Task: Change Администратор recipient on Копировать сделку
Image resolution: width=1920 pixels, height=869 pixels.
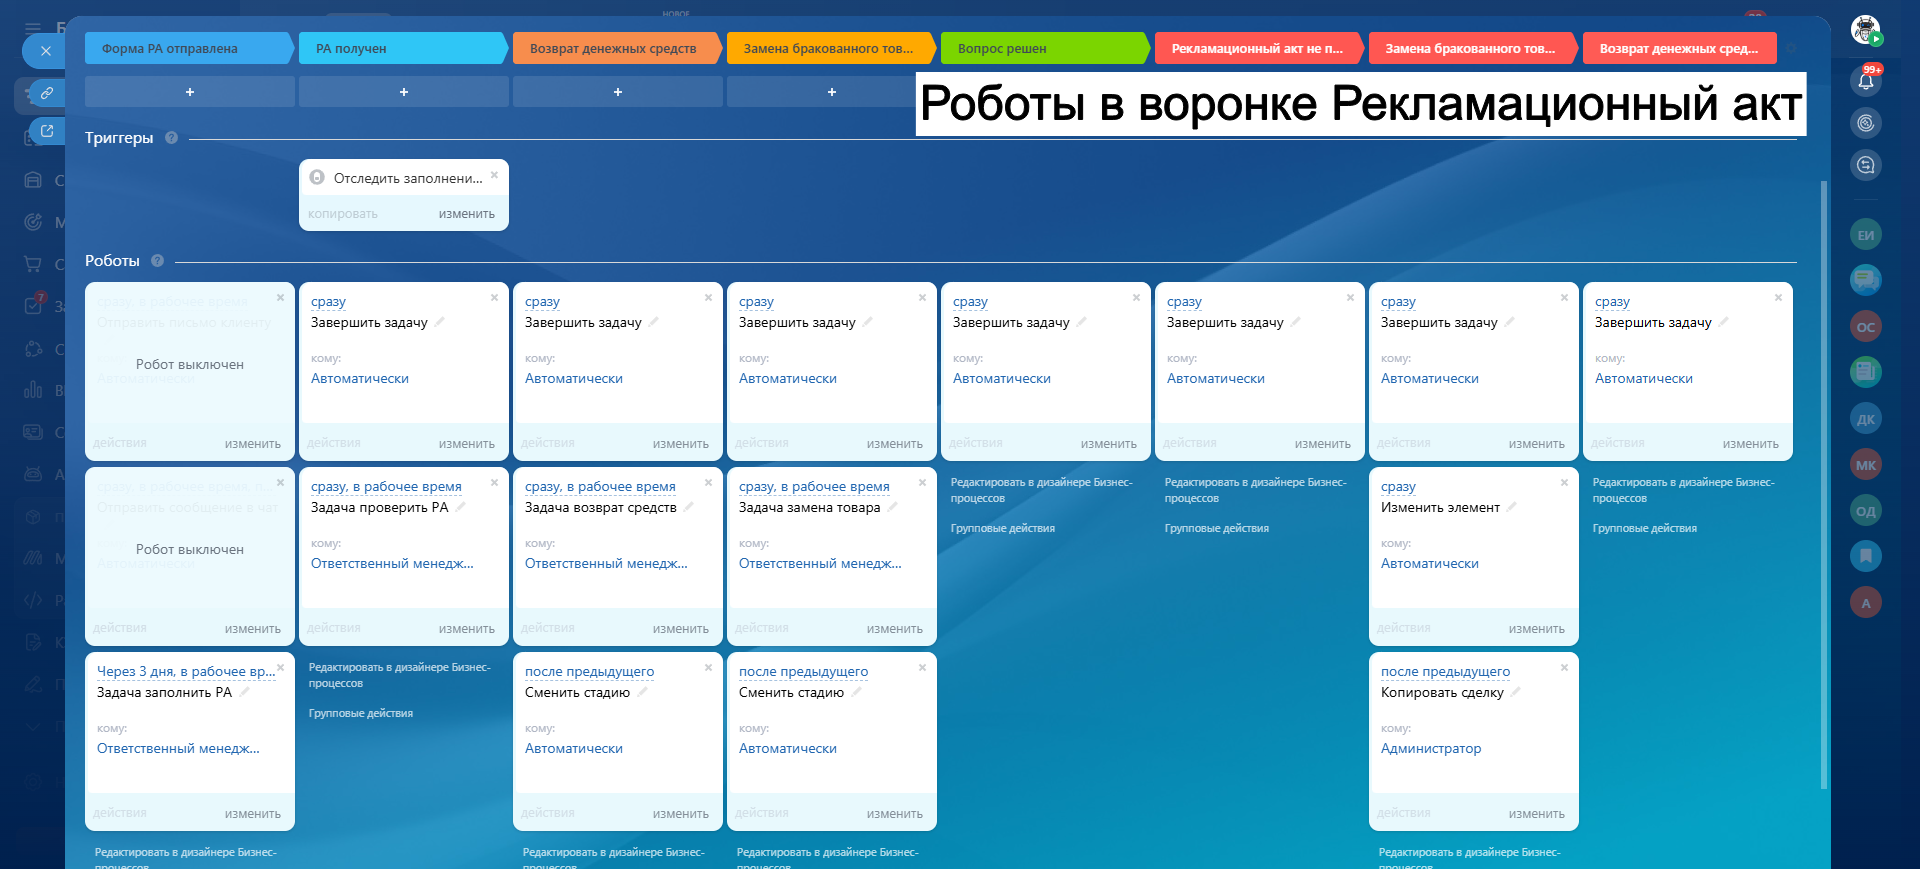Action: [x=1430, y=748]
